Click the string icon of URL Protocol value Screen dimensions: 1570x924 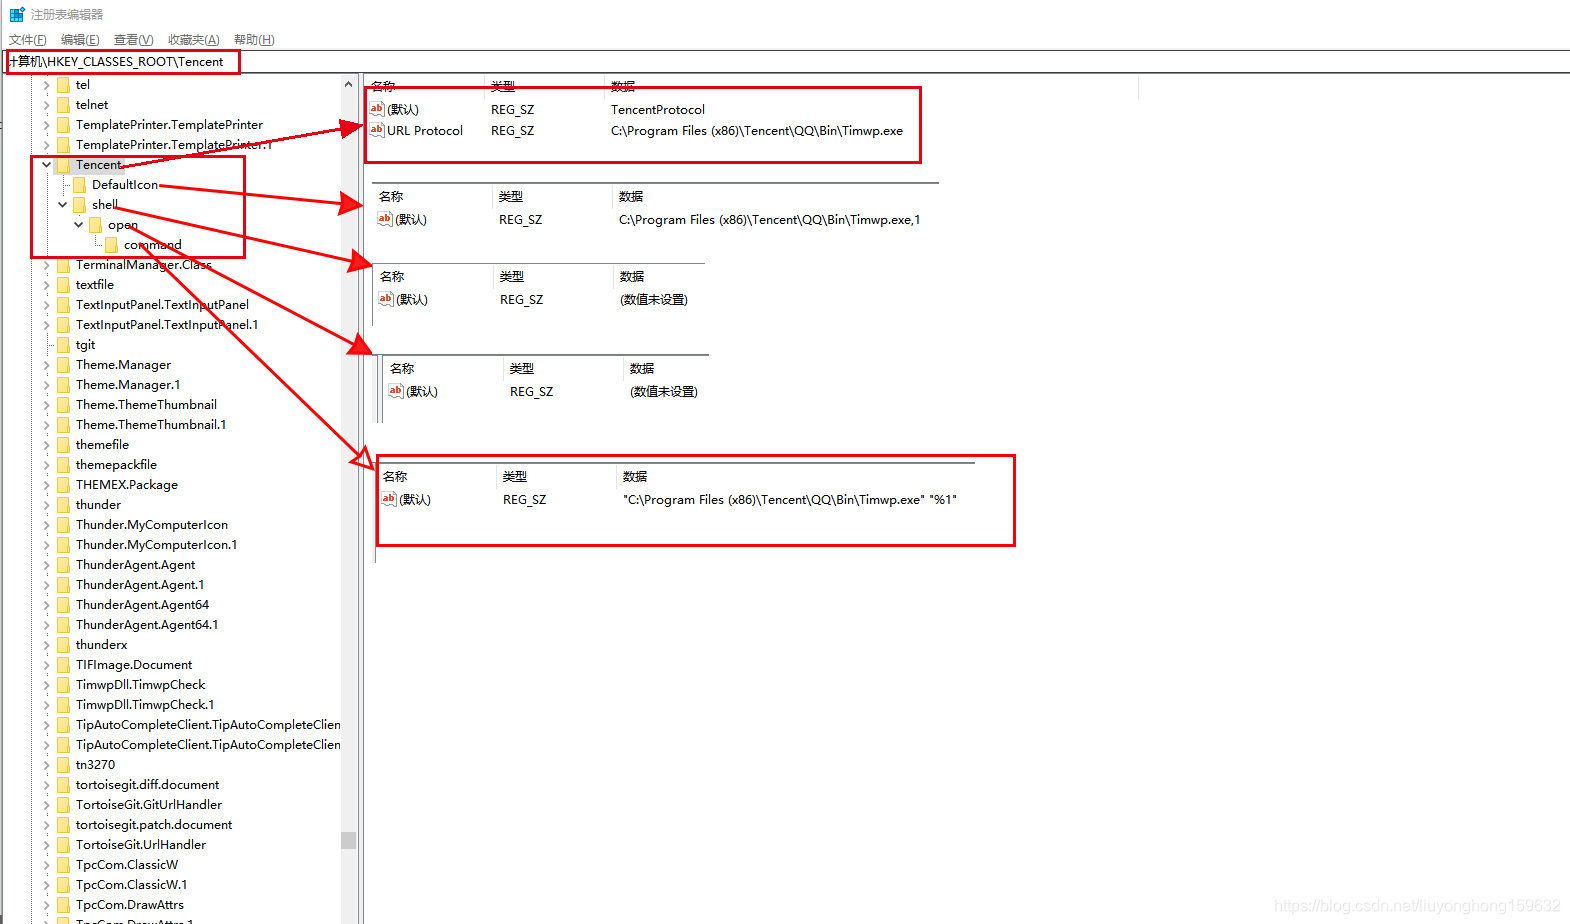[x=377, y=130]
